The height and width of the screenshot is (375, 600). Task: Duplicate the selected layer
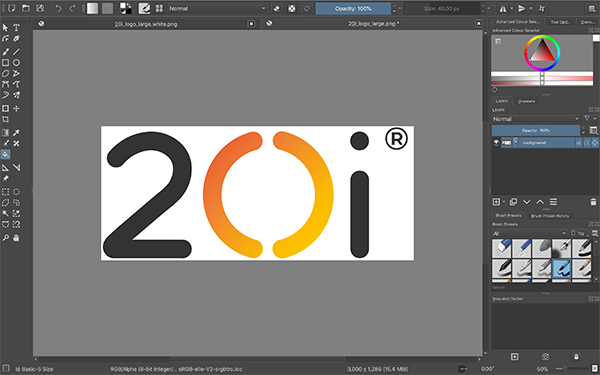click(x=514, y=202)
